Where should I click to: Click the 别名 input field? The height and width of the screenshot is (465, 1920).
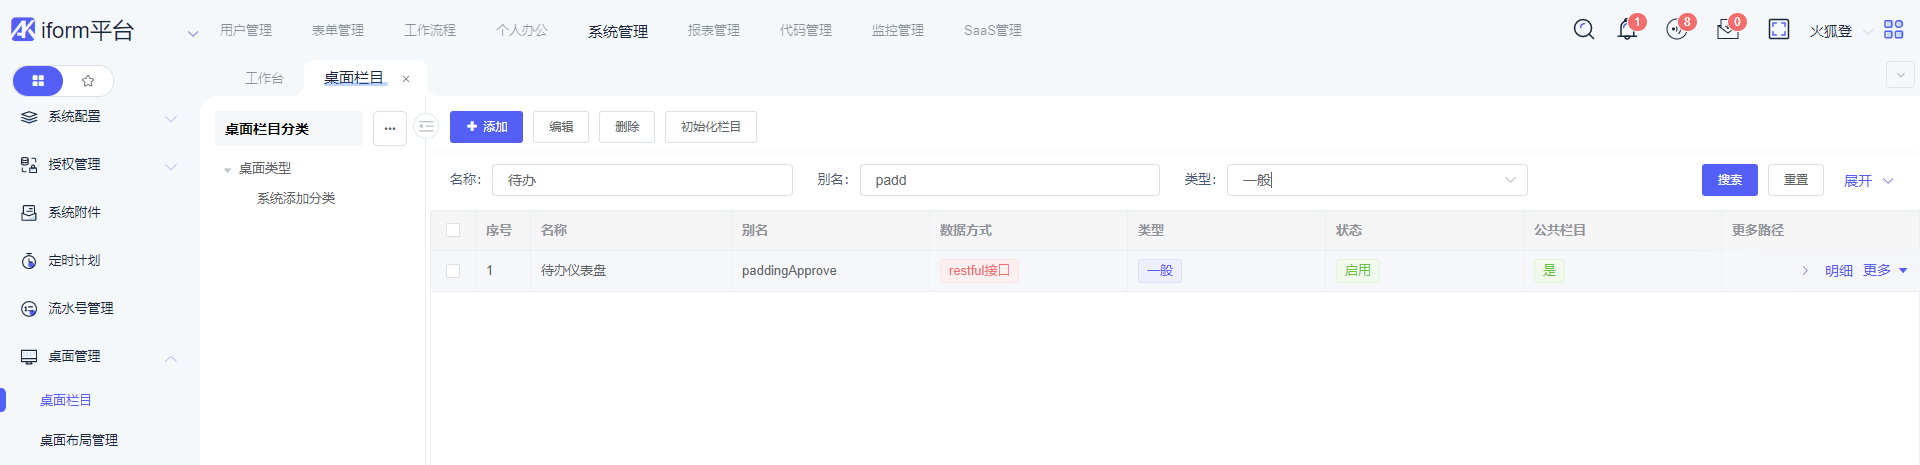pyautogui.click(x=1008, y=180)
